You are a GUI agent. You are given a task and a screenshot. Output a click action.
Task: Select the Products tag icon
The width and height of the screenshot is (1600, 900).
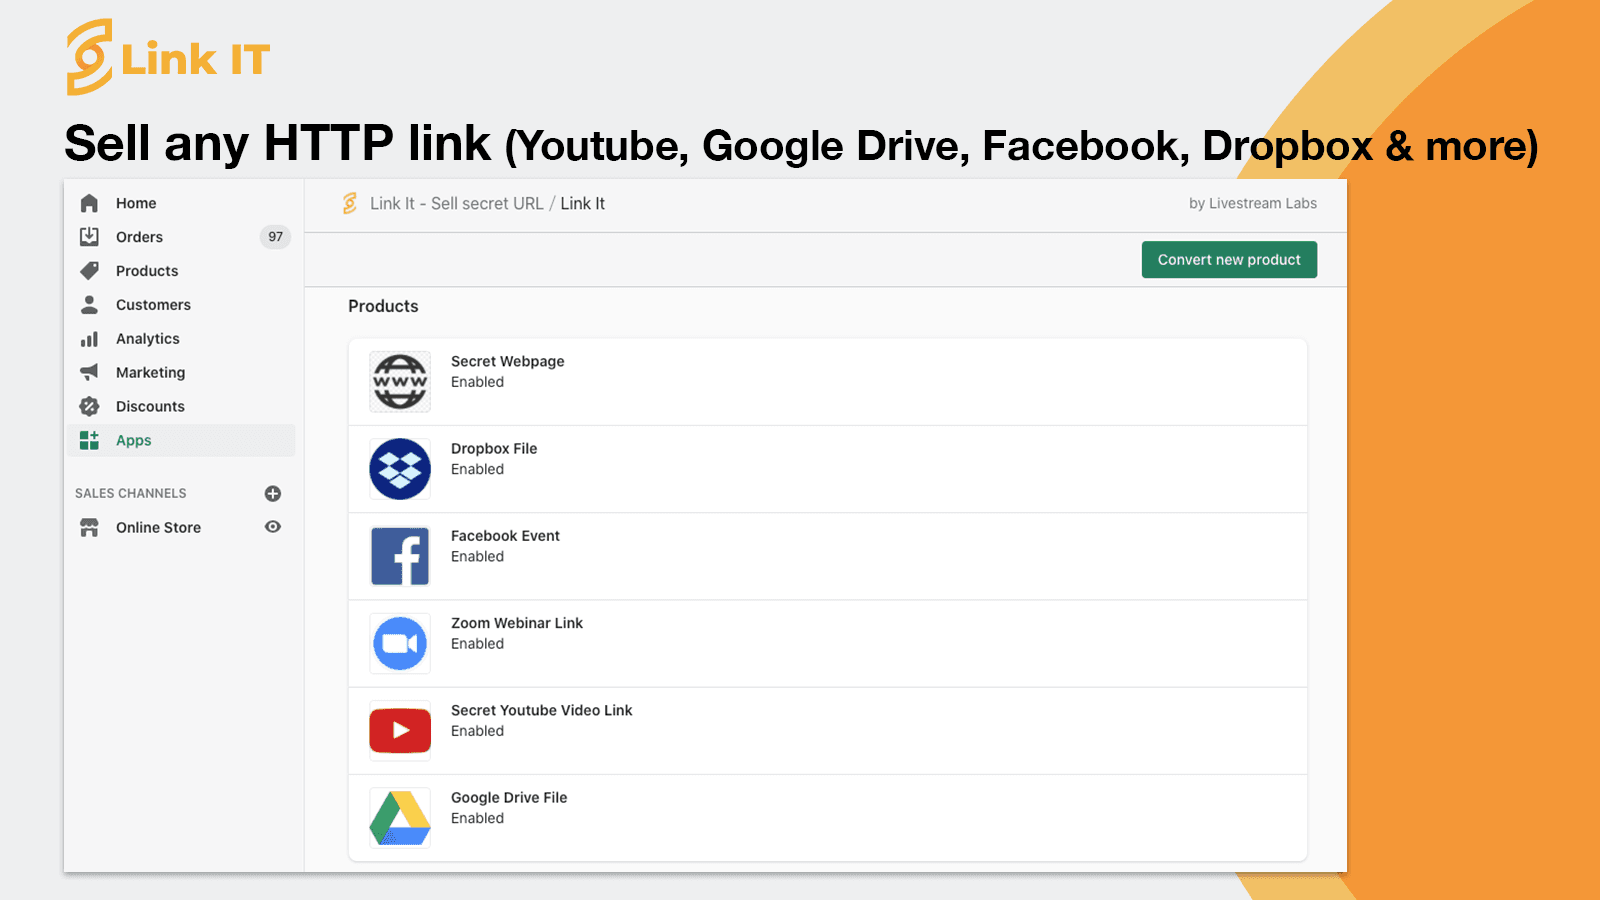[x=89, y=270]
